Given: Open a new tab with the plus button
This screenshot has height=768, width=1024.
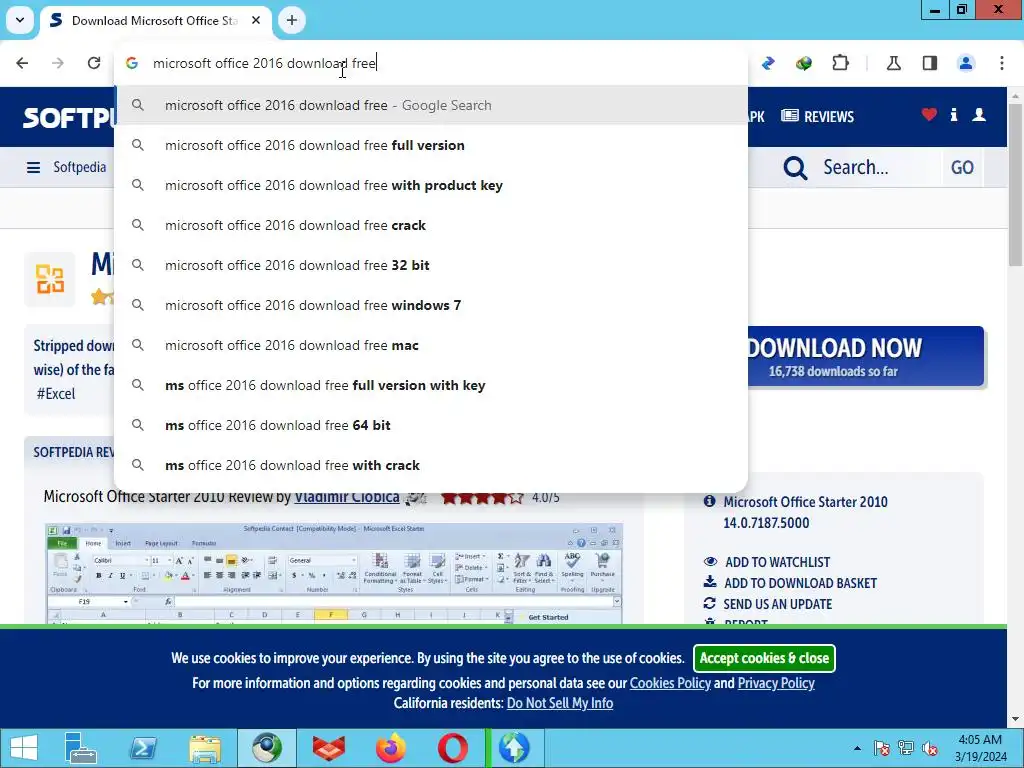Looking at the screenshot, I should [292, 20].
